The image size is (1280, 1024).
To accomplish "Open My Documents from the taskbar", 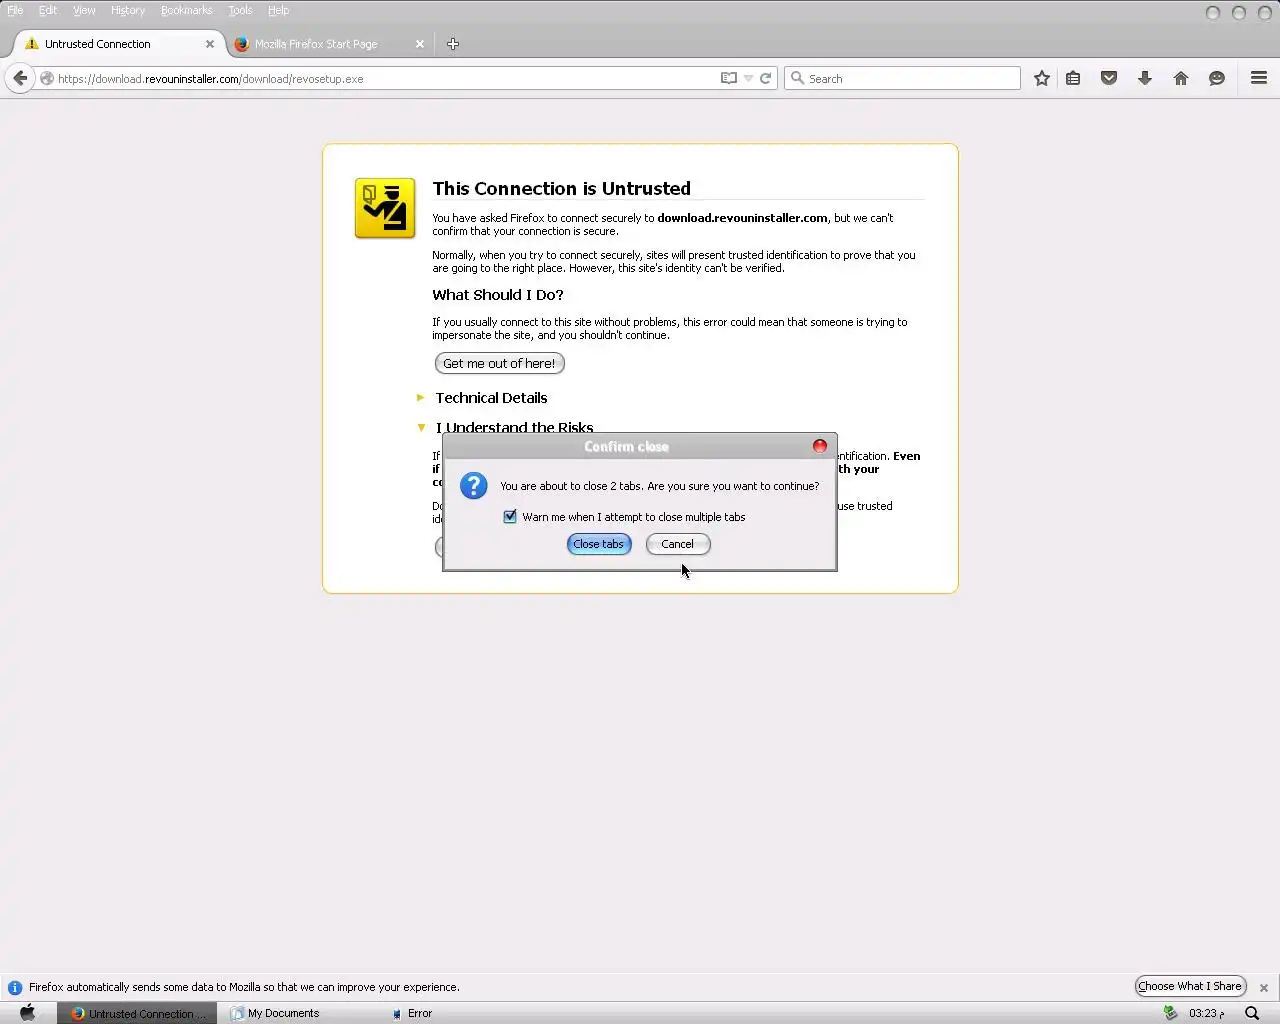I will 275,1013.
